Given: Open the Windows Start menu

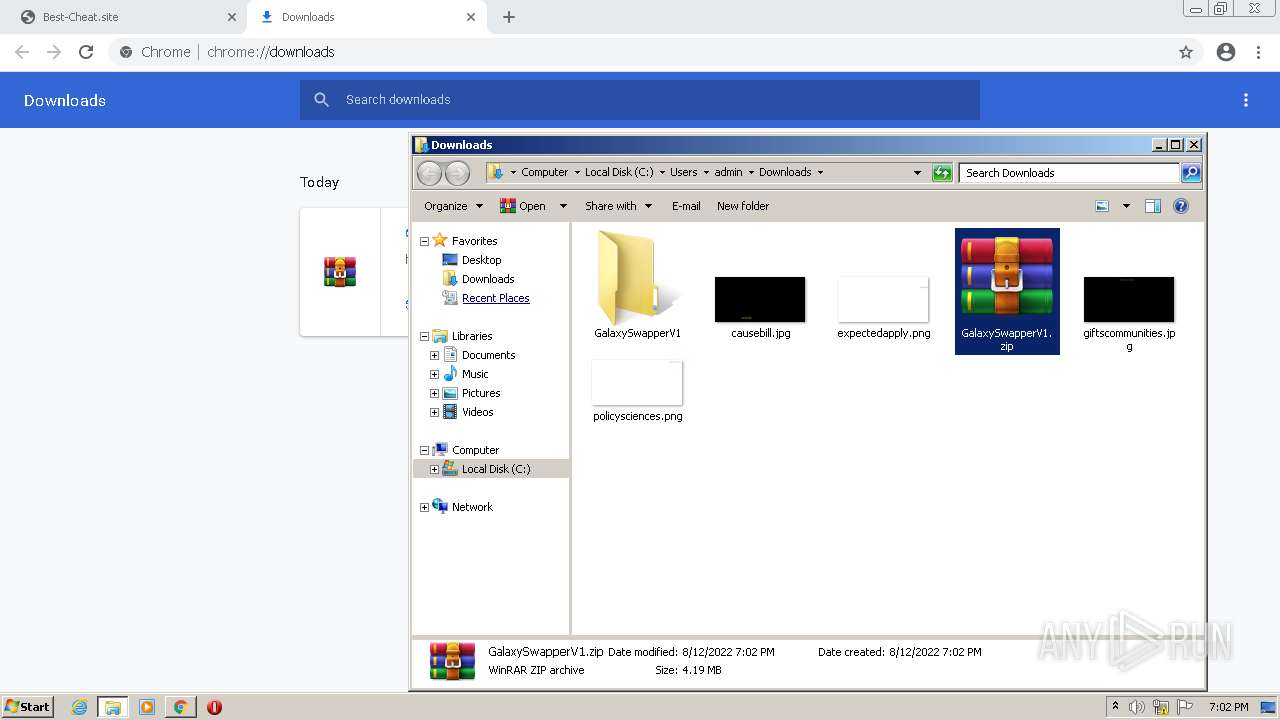Looking at the screenshot, I should pos(27,707).
